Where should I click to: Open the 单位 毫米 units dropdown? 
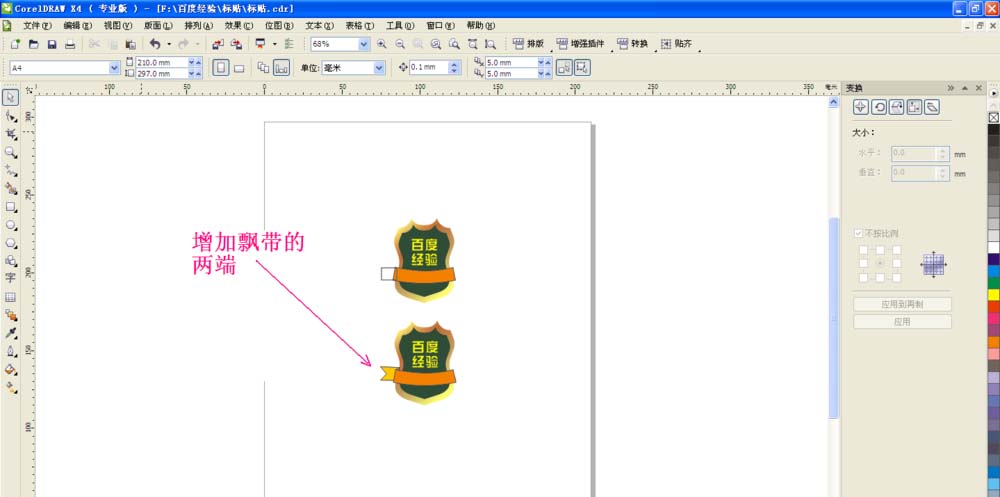379,68
